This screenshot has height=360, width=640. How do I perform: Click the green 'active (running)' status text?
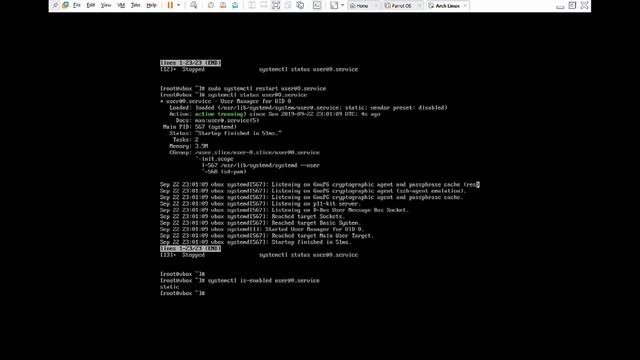point(220,114)
